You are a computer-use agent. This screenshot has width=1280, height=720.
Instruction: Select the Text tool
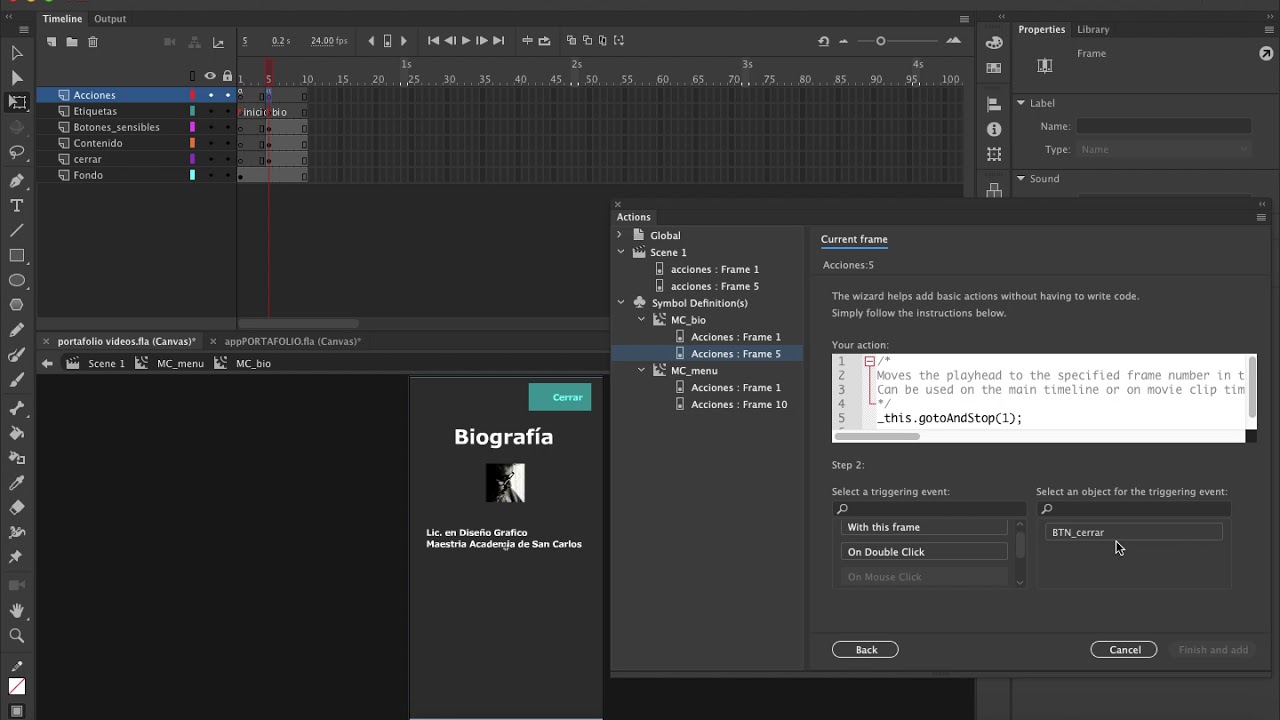click(17, 205)
